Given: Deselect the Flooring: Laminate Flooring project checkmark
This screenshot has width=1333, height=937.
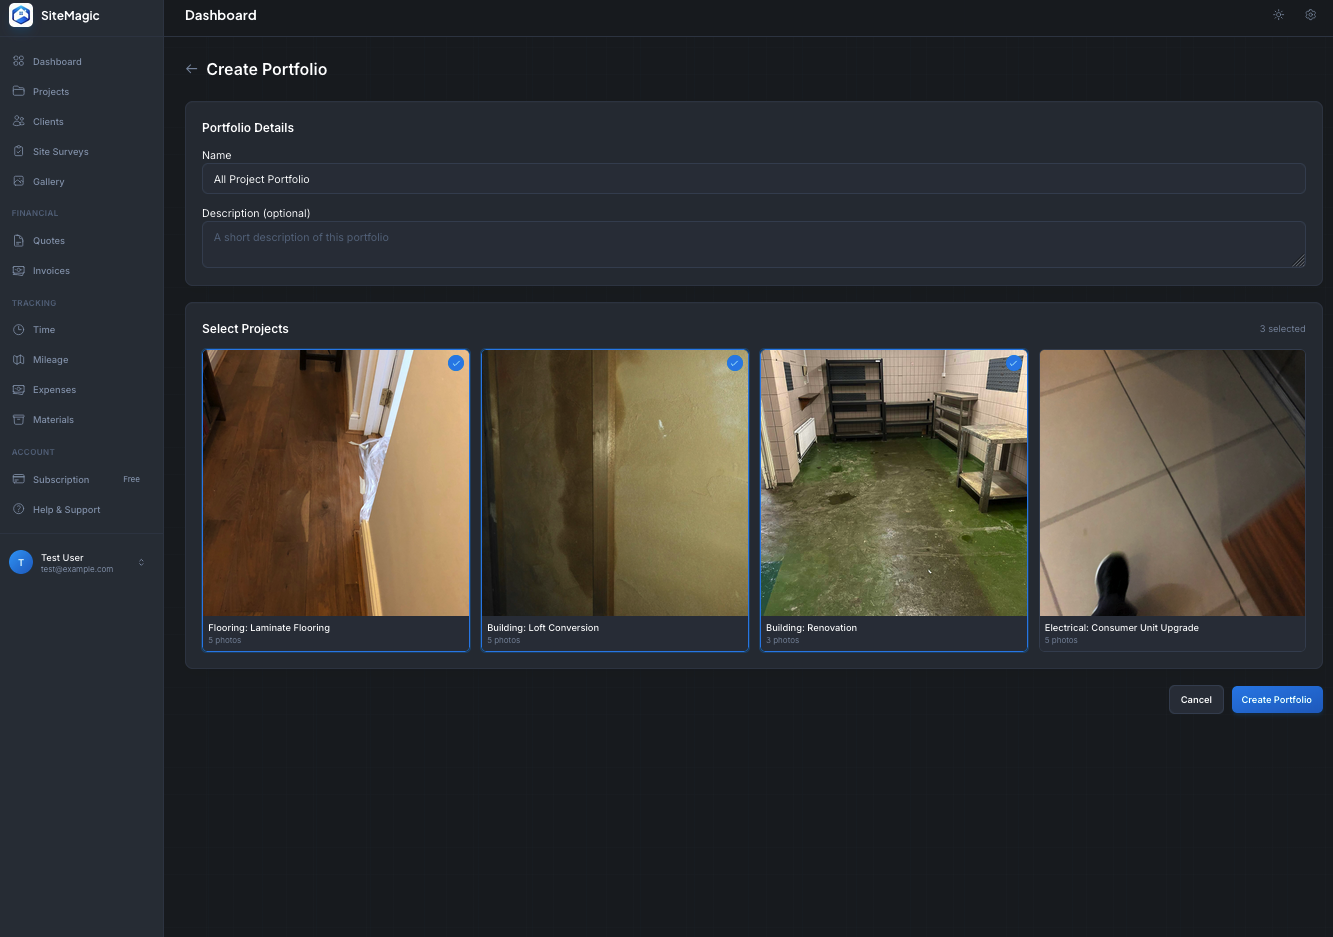Looking at the screenshot, I should (x=456, y=363).
